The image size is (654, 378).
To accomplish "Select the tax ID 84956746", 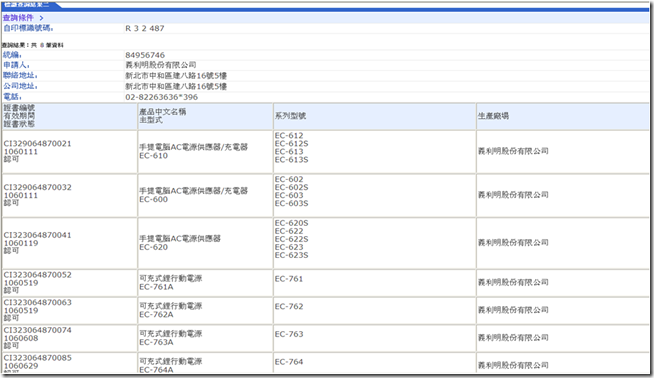I will 145,55.
